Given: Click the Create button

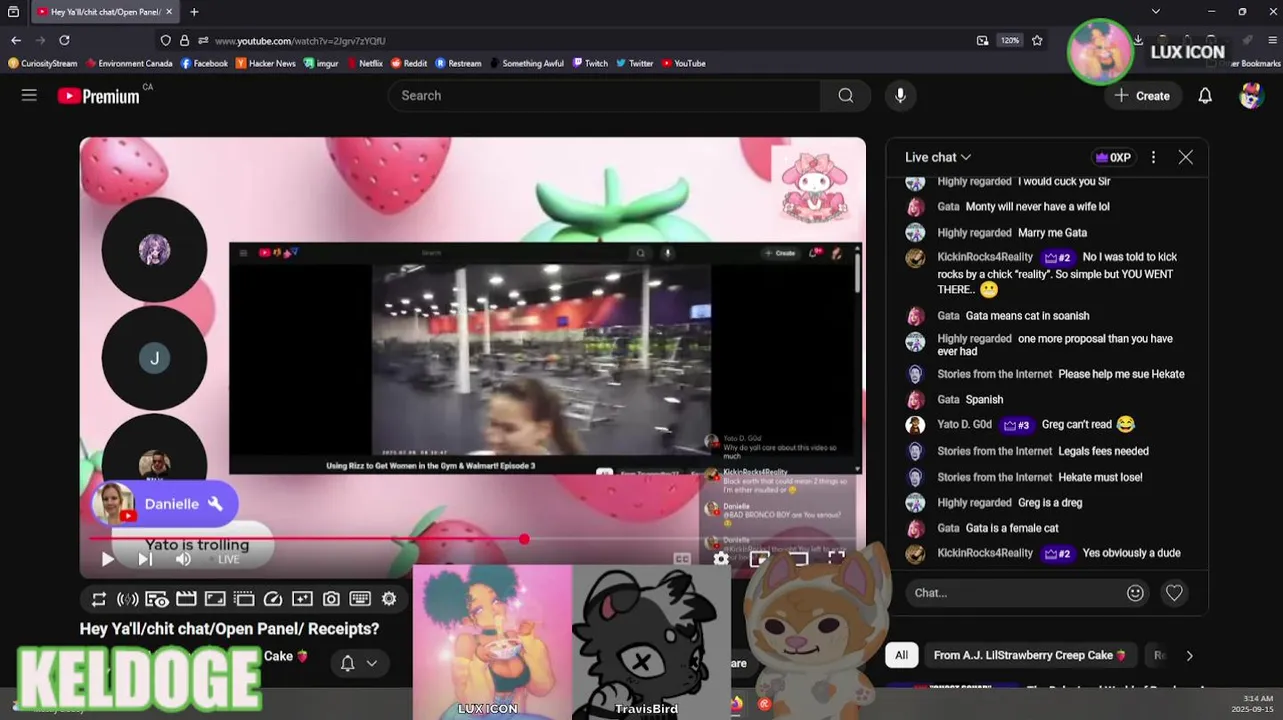Looking at the screenshot, I should (x=1142, y=95).
